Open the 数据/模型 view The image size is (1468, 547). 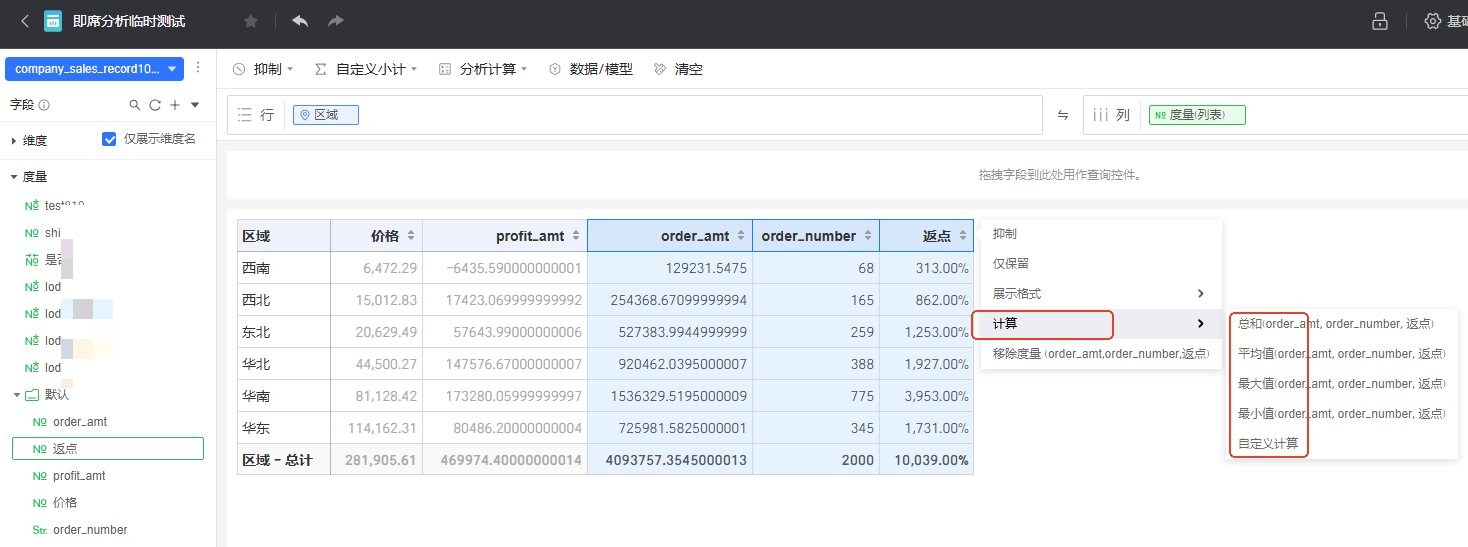coord(590,69)
